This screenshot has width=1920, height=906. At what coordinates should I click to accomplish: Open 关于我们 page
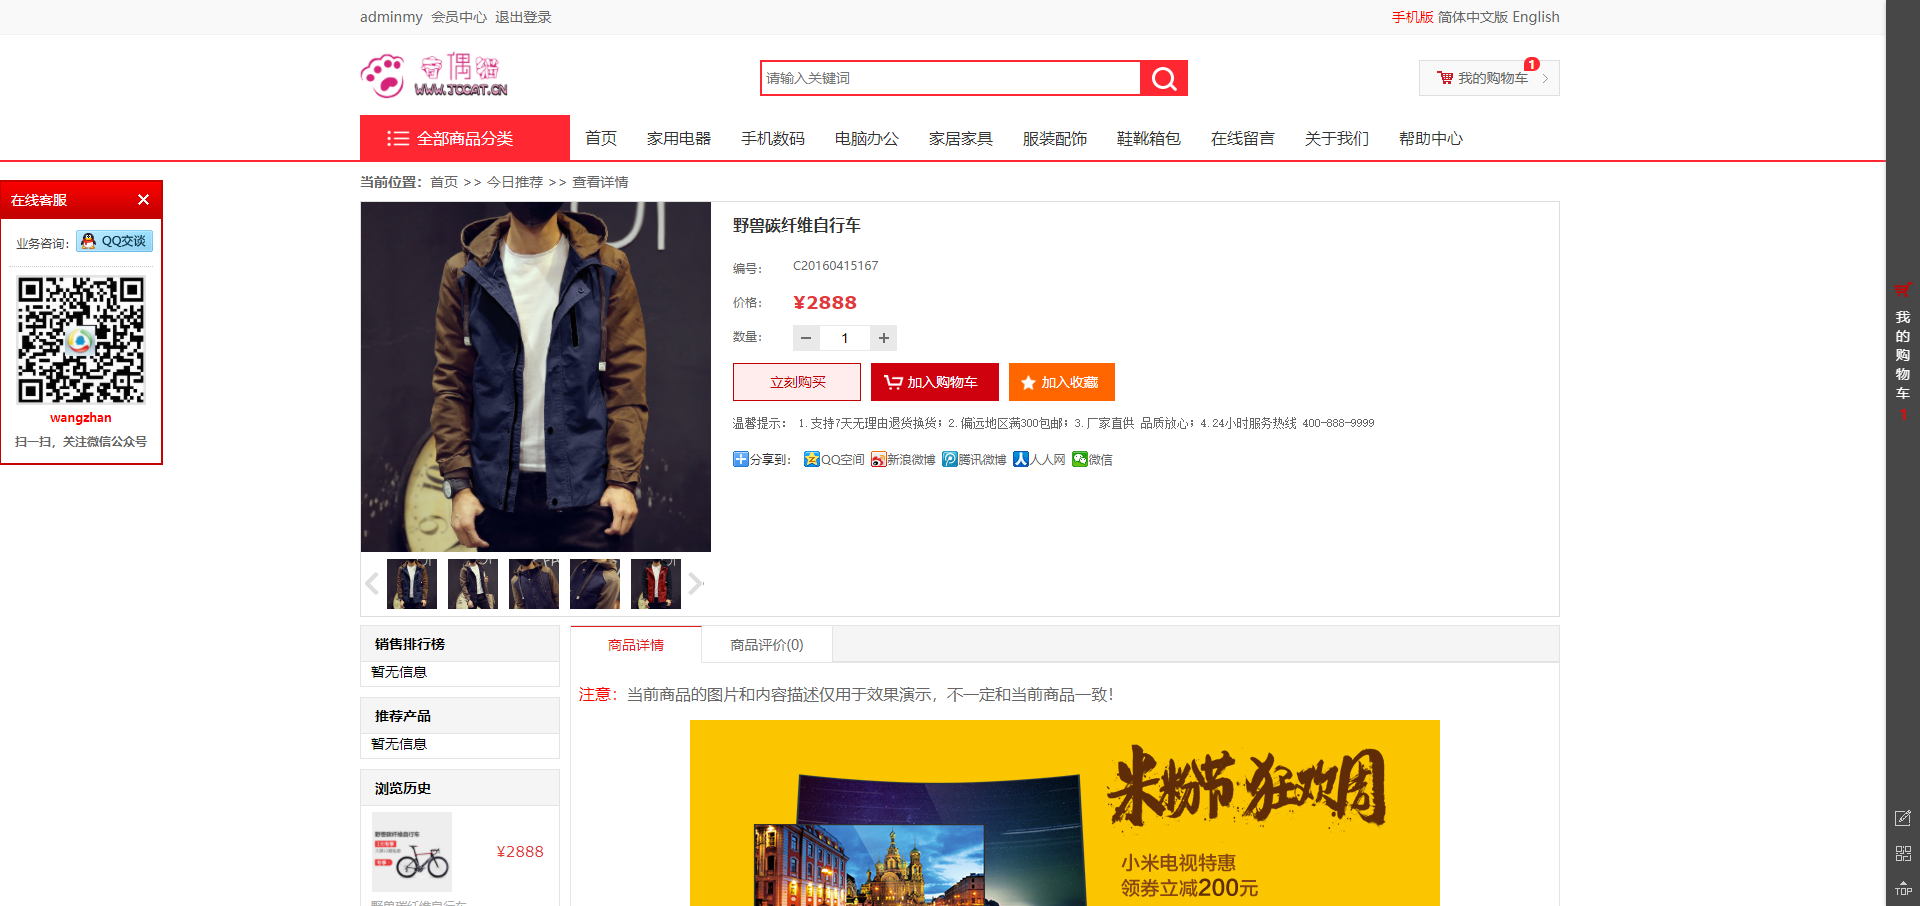(1337, 138)
